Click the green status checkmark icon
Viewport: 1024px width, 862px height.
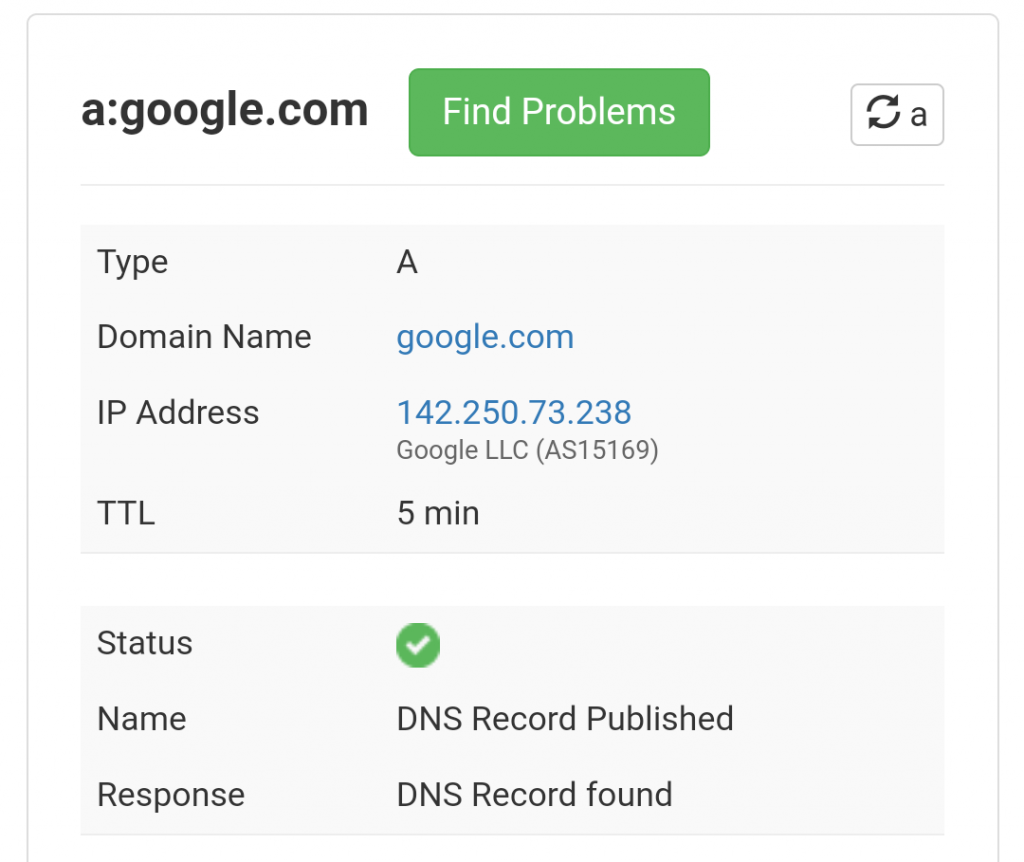tap(418, 645)
